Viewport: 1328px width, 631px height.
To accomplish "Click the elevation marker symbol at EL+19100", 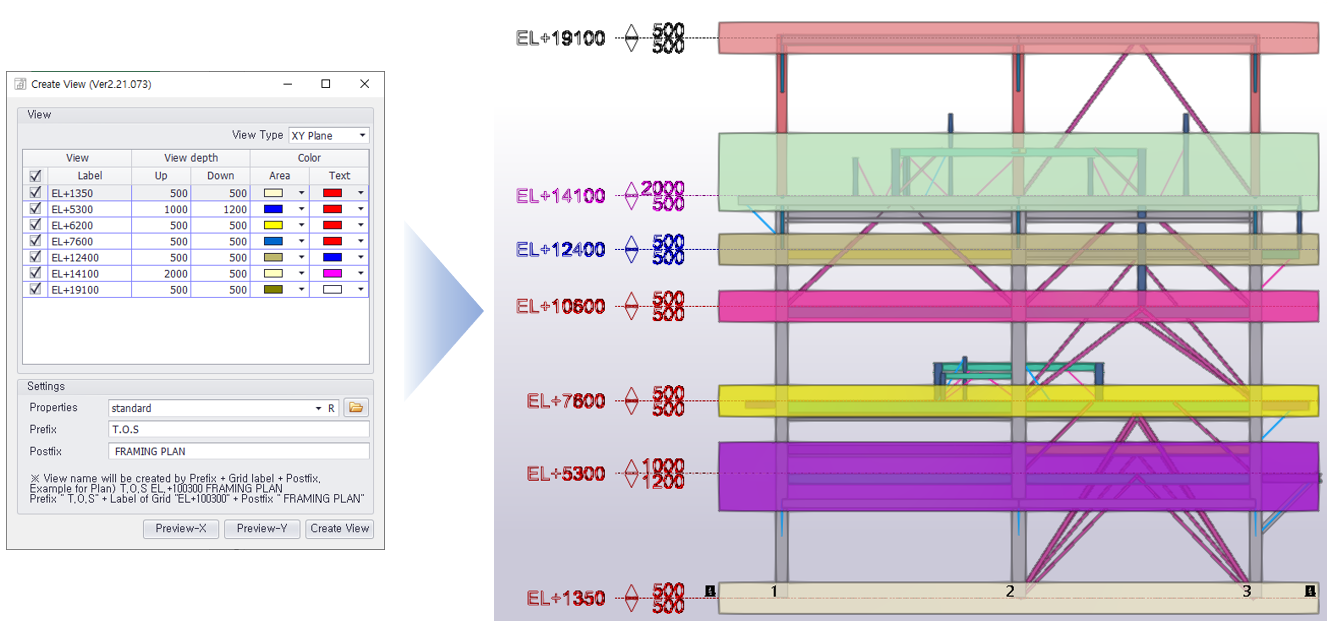I will click(631, 38).
